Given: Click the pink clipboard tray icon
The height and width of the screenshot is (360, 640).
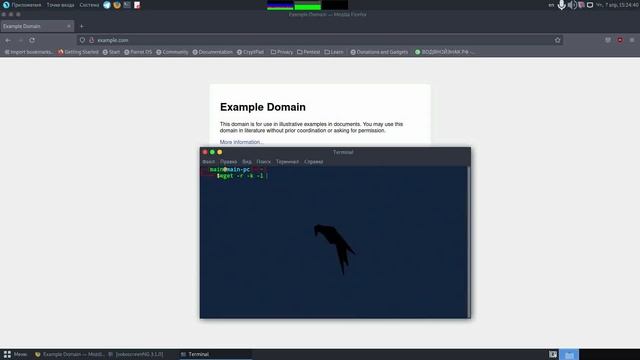Looking at the screenshot, I should coord(581,5).
